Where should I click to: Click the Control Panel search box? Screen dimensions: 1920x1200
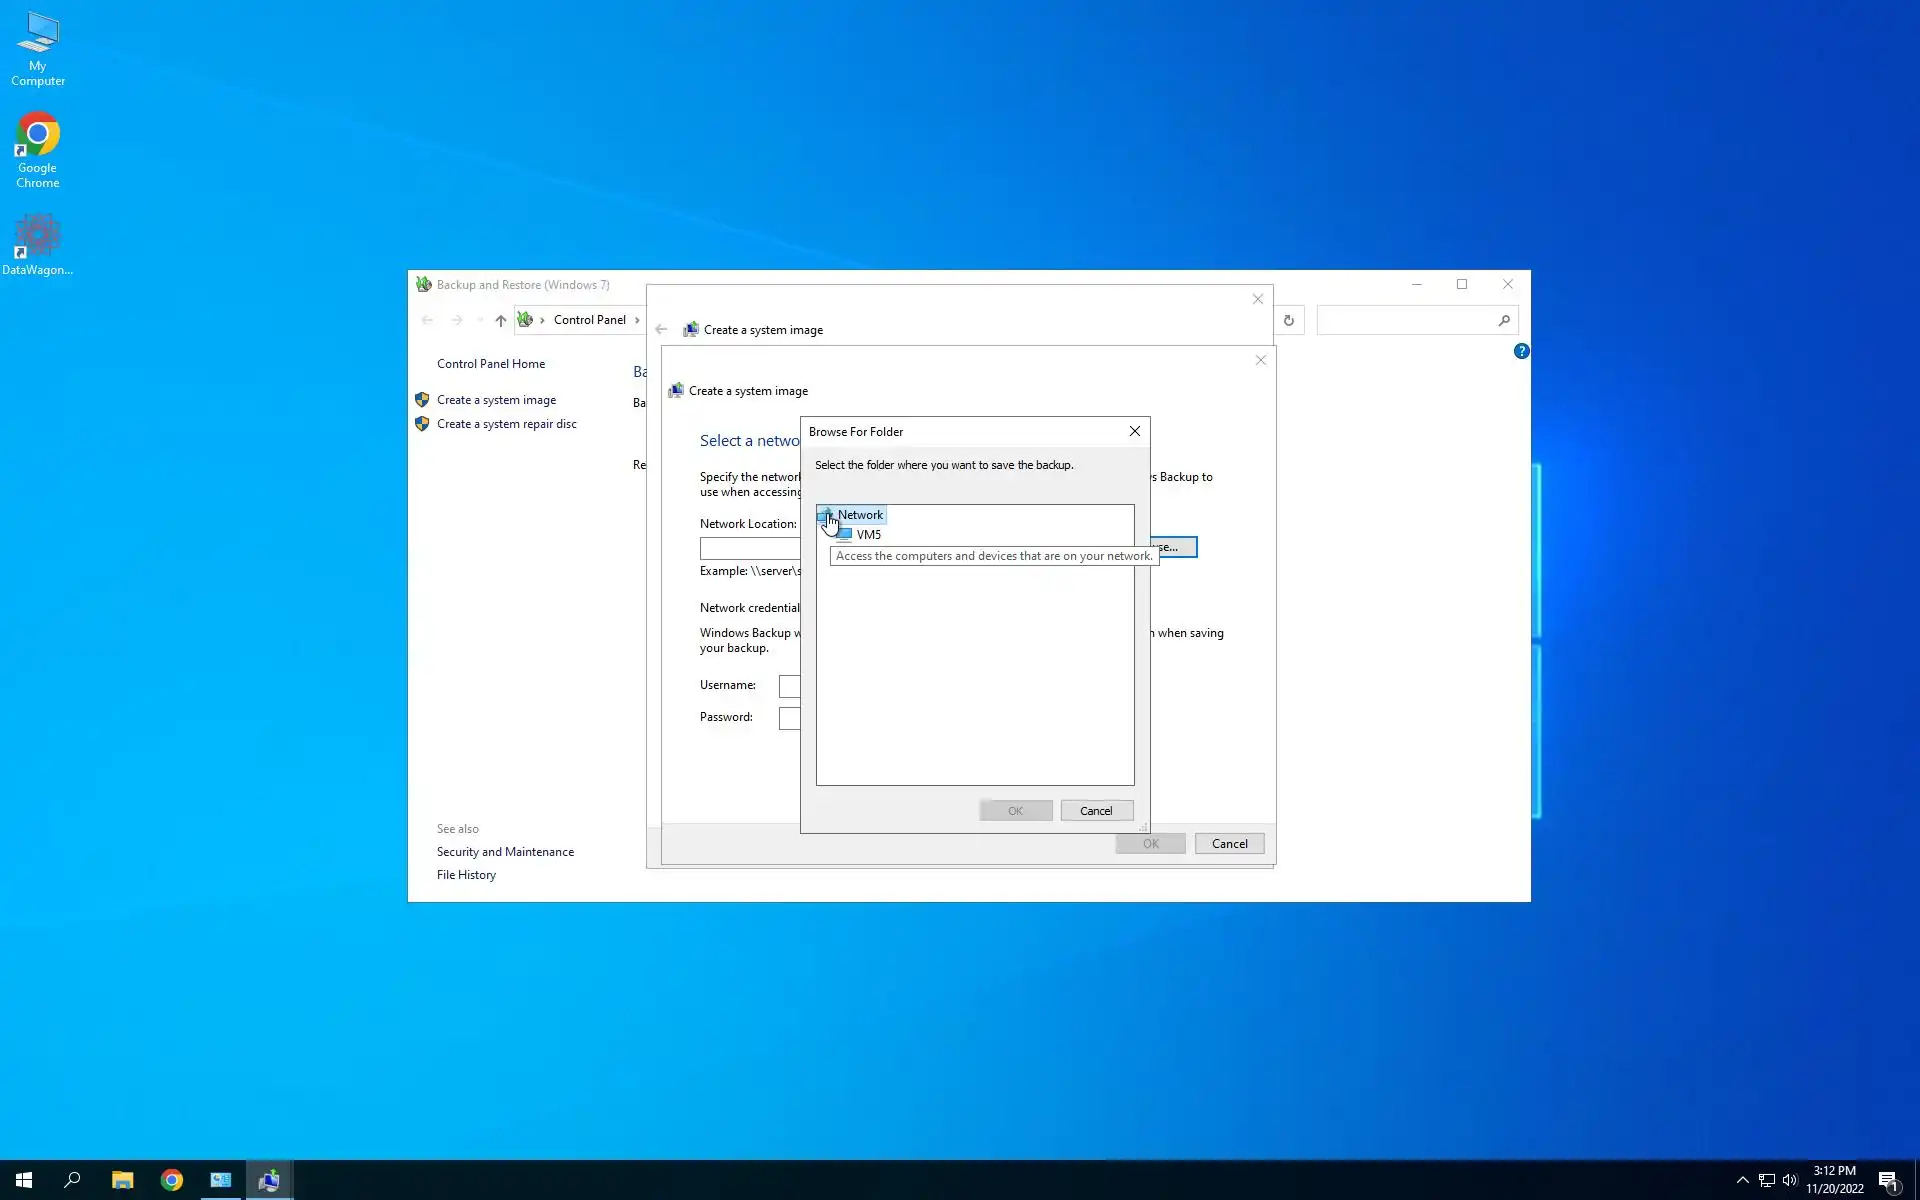(1405, 320)
